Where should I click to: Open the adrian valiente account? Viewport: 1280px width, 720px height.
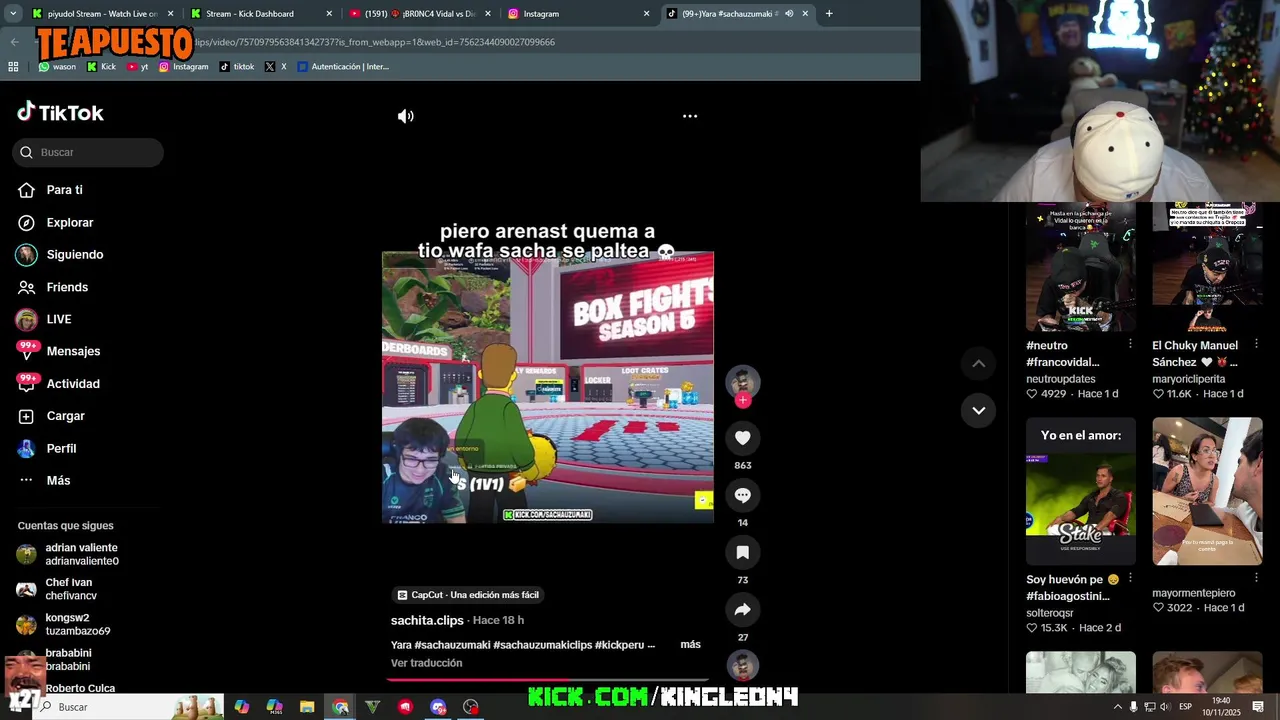[x=82, y=554]
